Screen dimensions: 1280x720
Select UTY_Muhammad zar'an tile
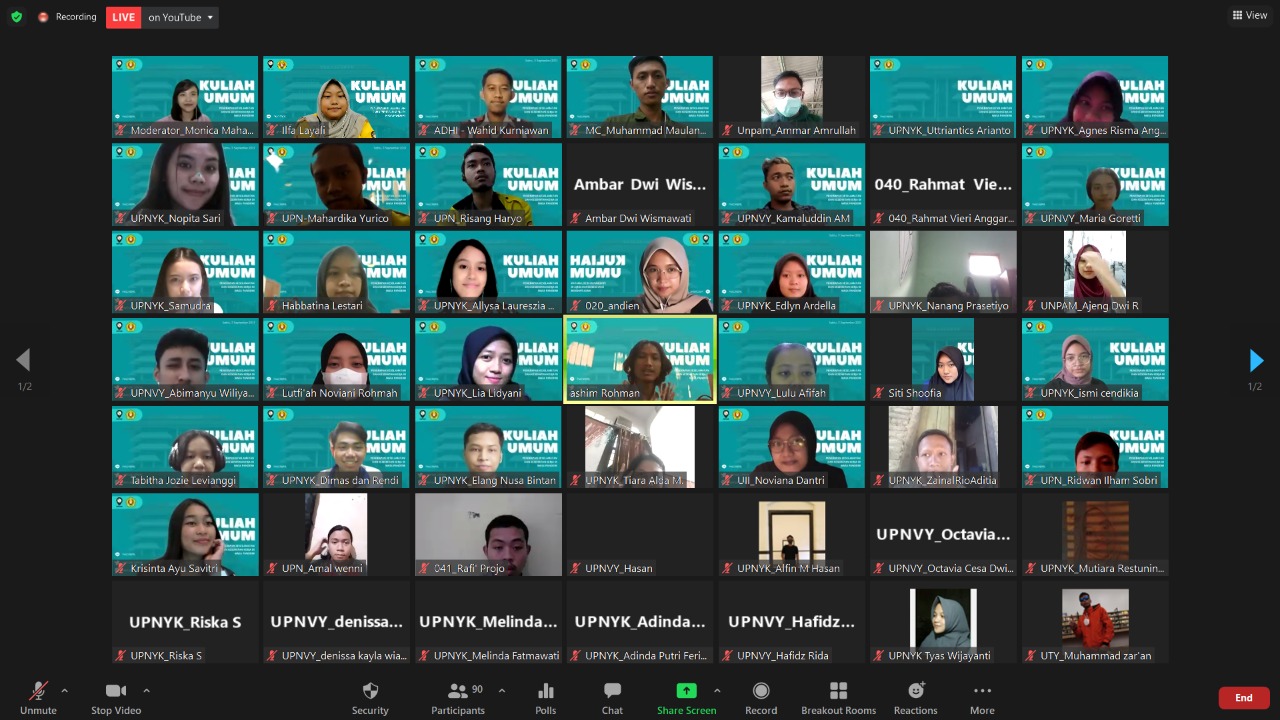(x=1095, y=622)
